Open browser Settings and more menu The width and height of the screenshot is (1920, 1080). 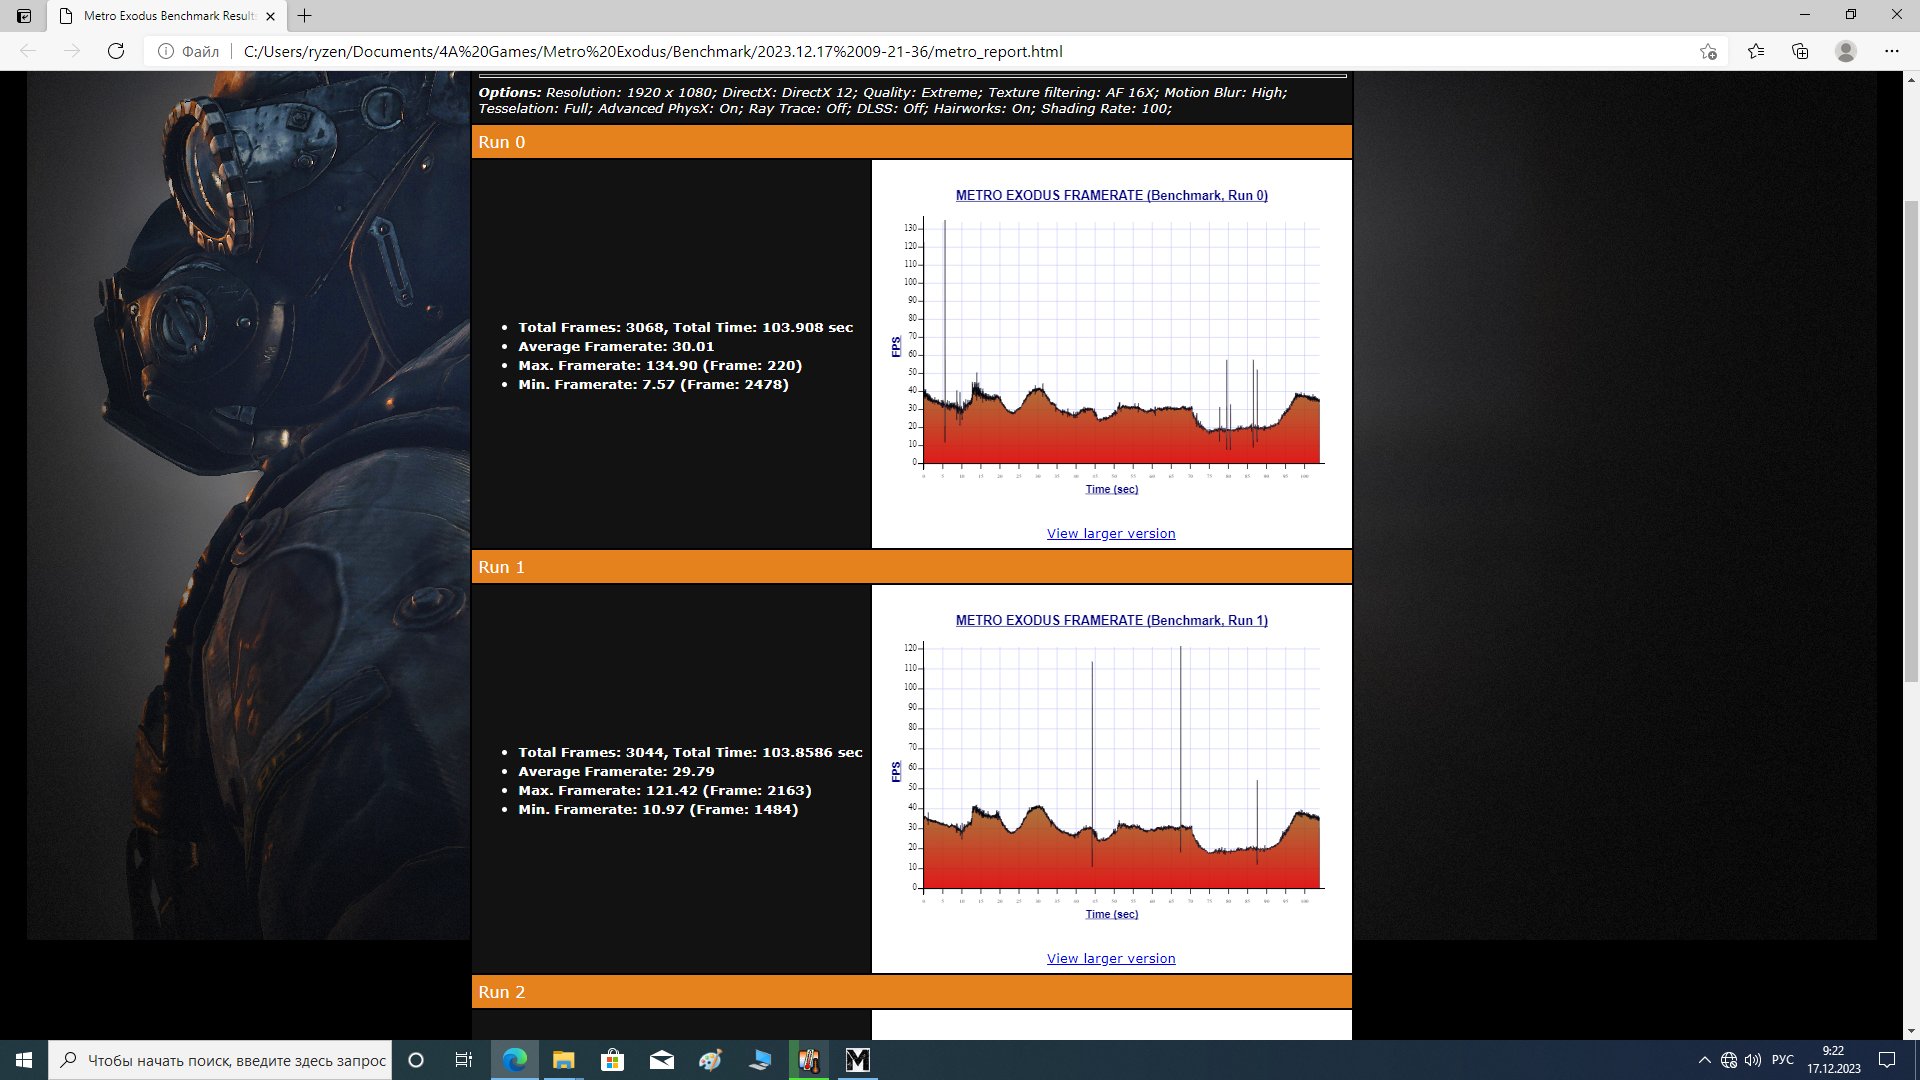(1892, 51)
